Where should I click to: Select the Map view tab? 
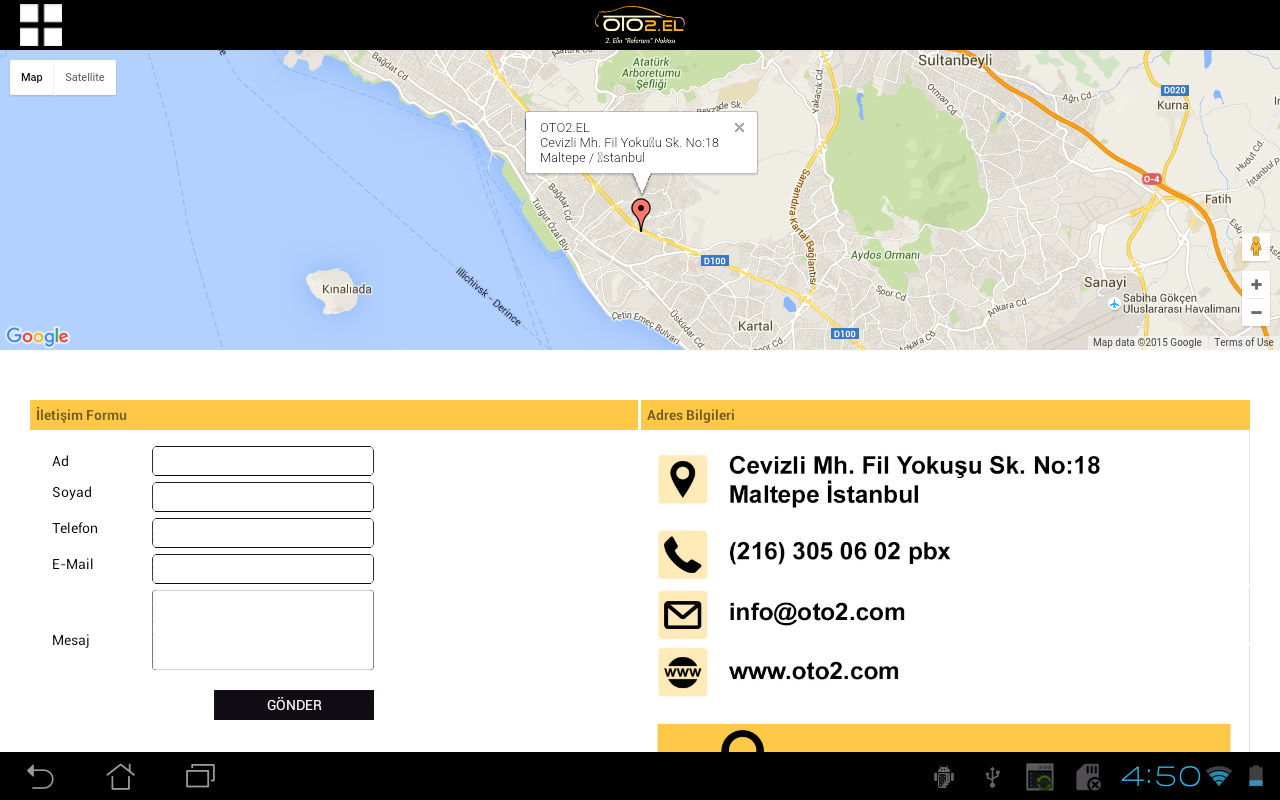coord(32,77)
